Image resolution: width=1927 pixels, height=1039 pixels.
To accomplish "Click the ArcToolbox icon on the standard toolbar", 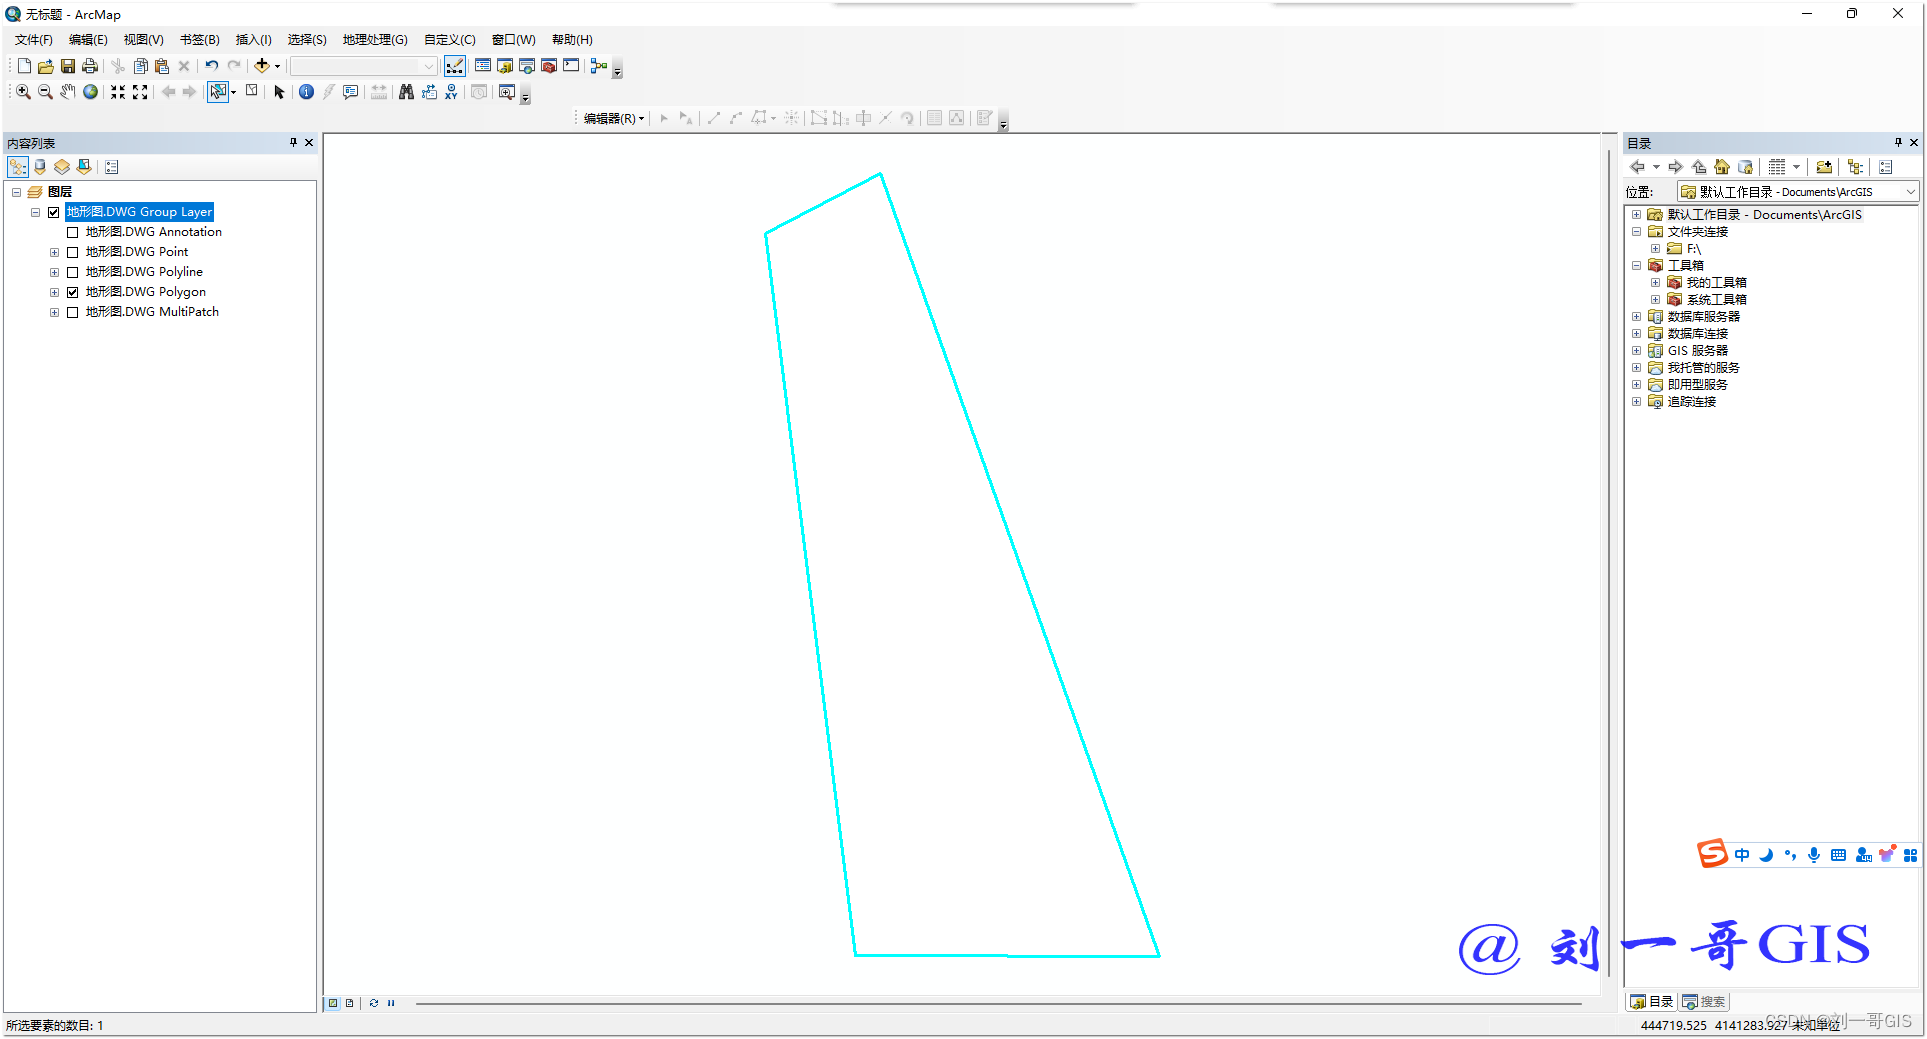I will click(x=549, y=66).
